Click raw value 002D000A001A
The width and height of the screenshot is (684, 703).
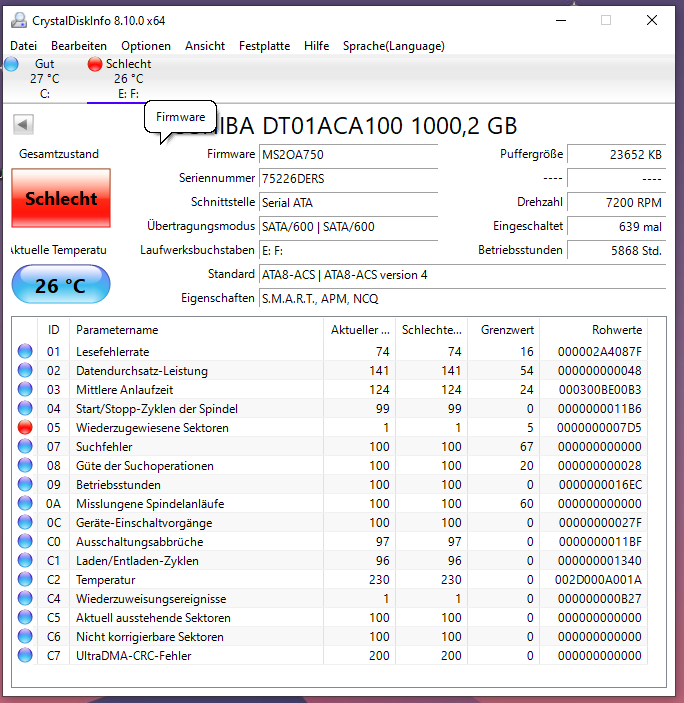[598, 580]
